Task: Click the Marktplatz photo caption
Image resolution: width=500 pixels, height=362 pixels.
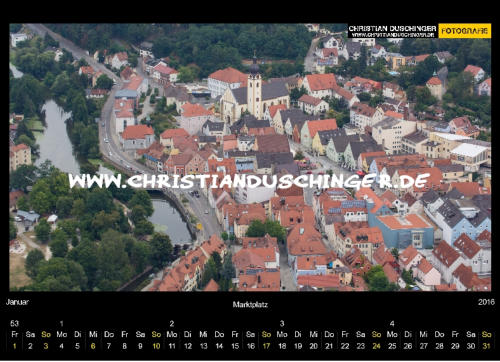Action: click(250, 304)
